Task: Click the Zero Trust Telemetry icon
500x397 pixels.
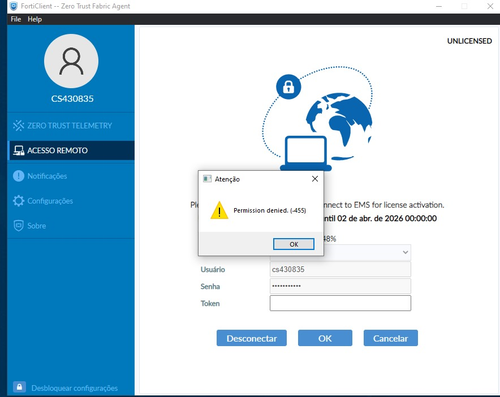Action: [x=18, y=126]
